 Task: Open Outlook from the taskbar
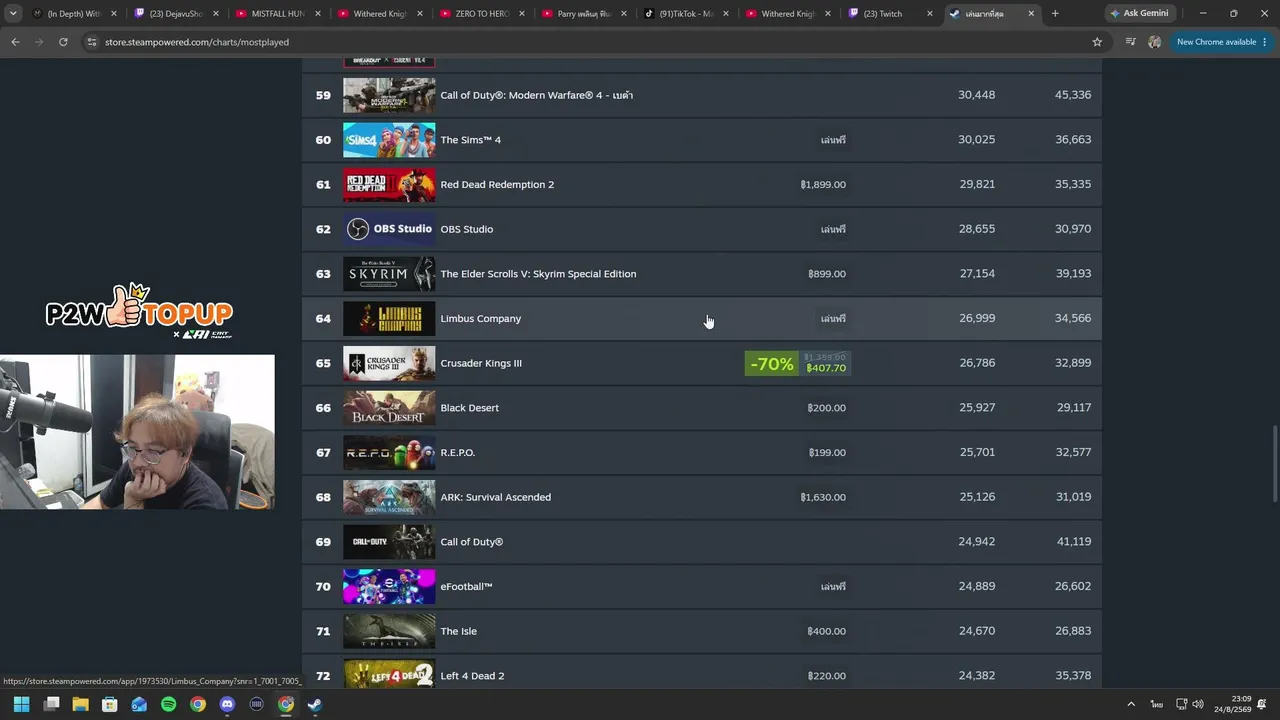tap(139, 704)
